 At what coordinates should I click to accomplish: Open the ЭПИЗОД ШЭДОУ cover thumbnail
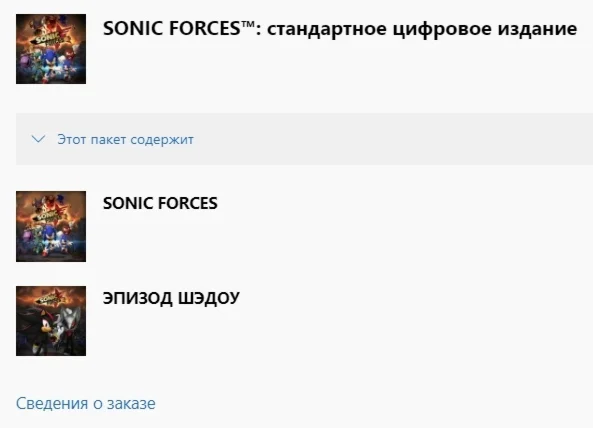tap(51, 321)
